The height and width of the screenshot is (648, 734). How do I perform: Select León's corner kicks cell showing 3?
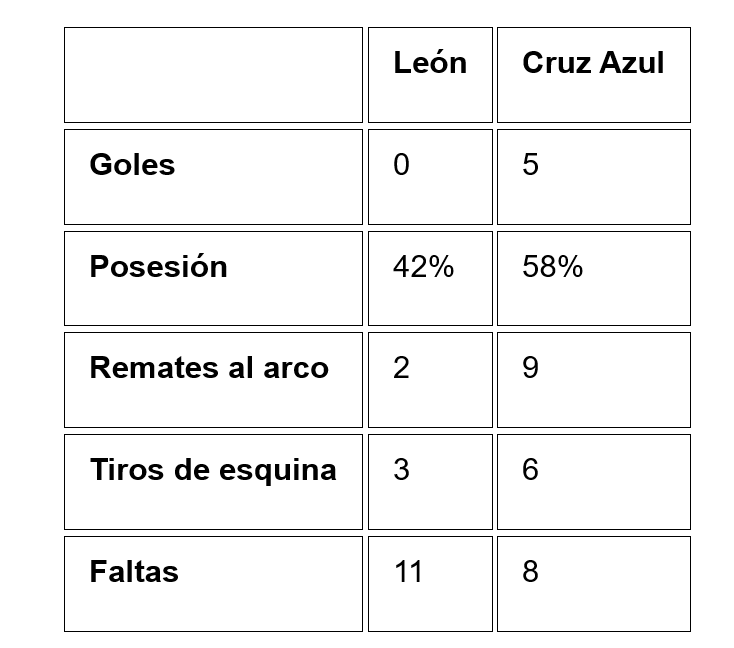pyautogui.click(x=430, y=482)
